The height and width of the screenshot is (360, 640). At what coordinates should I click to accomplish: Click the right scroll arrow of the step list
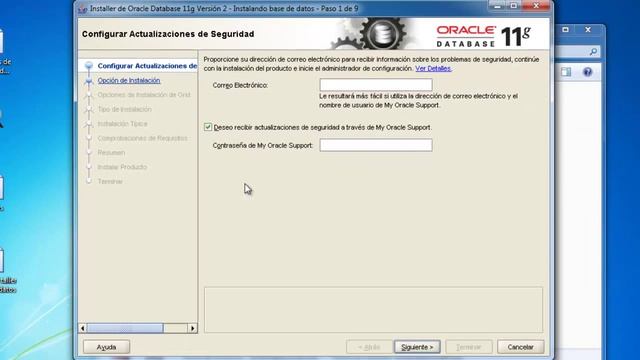(193, 328)
